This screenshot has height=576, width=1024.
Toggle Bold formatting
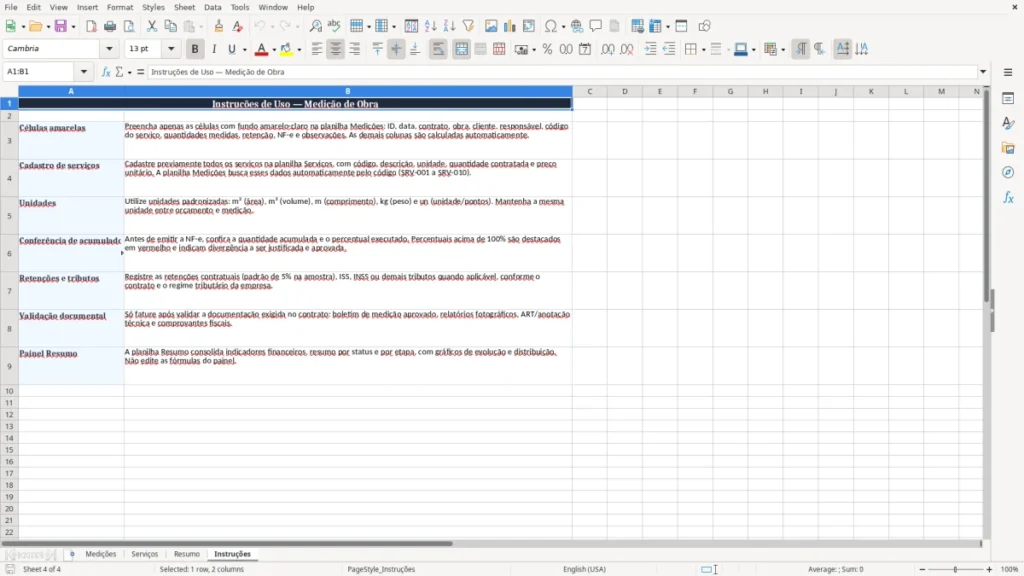[195, 49]
